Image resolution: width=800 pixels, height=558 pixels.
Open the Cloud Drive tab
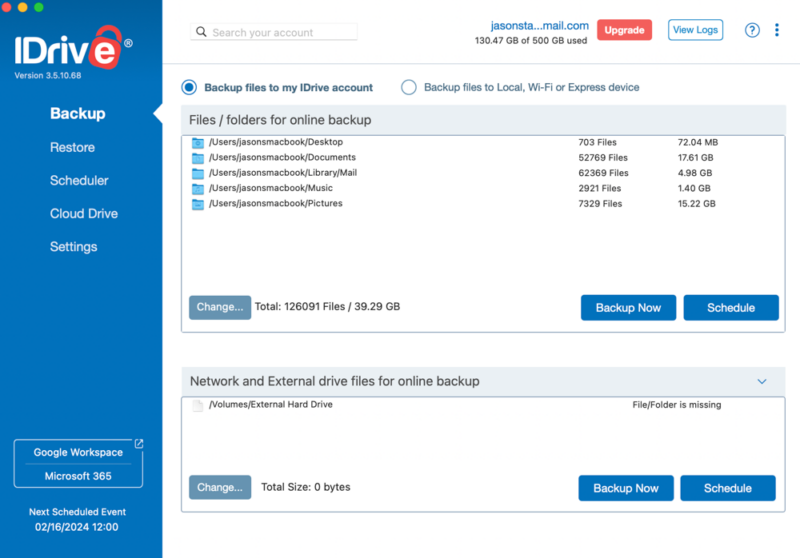pyautogui.click(x=84, y=214)
